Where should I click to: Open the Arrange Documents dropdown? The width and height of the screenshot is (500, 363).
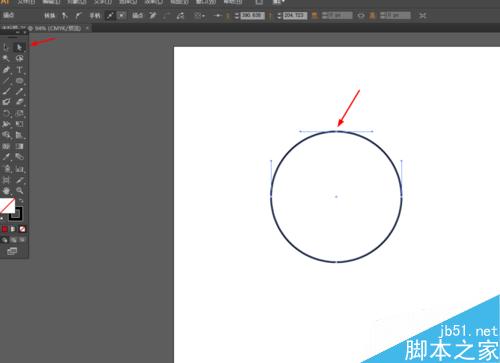point(279,2)
